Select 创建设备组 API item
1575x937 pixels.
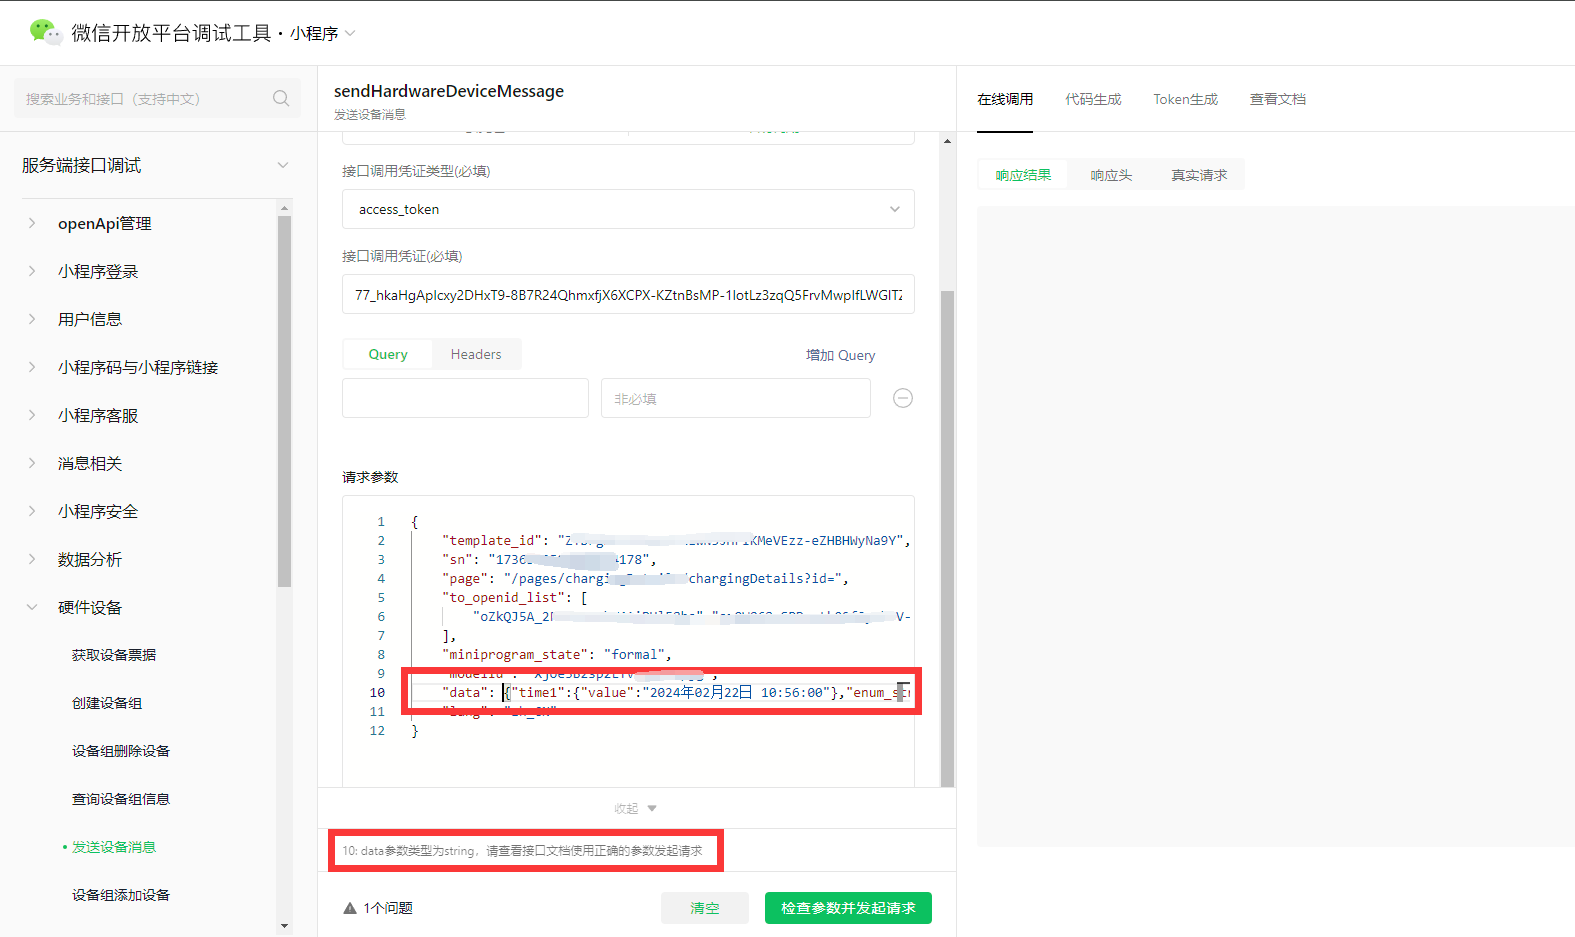107,703
